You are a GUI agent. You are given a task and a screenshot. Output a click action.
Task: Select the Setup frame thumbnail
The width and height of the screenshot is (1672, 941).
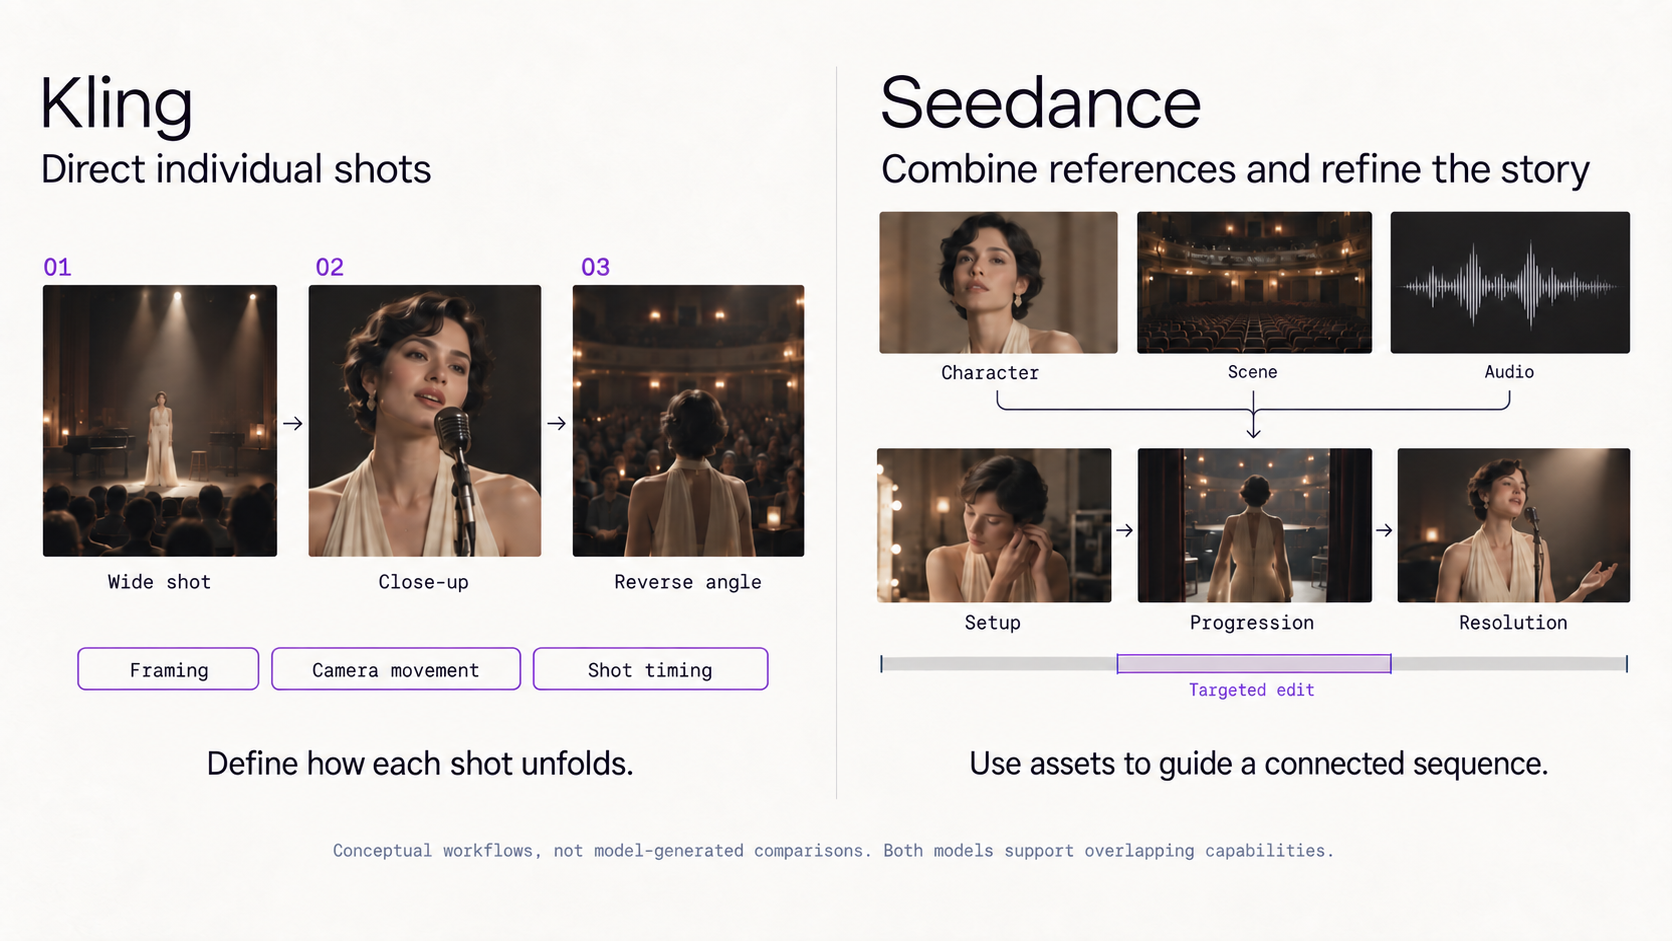[994, 525]
